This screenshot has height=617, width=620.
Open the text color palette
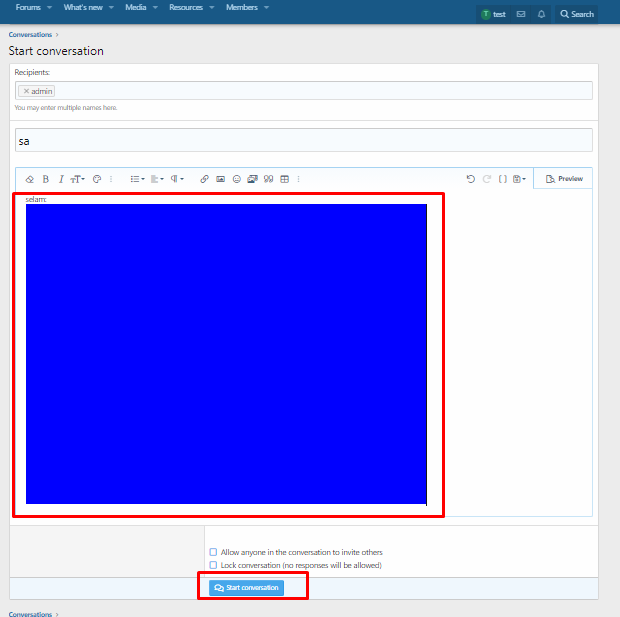tap(97, 179)
